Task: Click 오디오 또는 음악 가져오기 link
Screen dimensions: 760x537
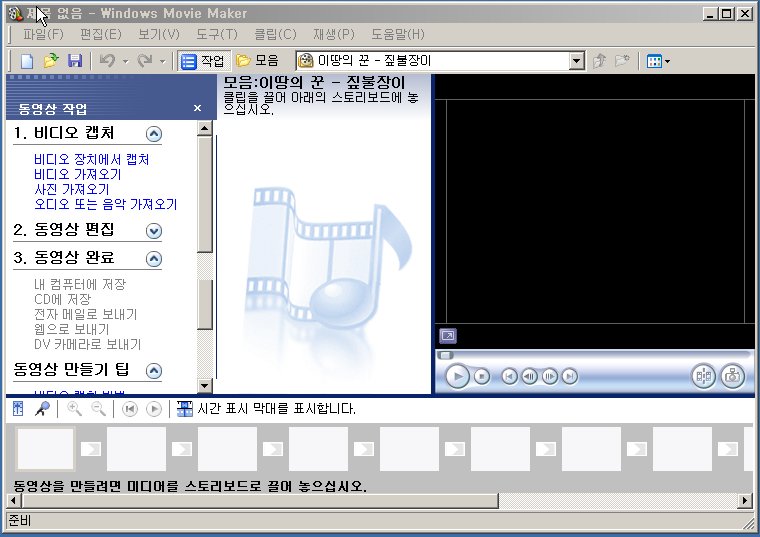Action: click(x=106, y=205)
